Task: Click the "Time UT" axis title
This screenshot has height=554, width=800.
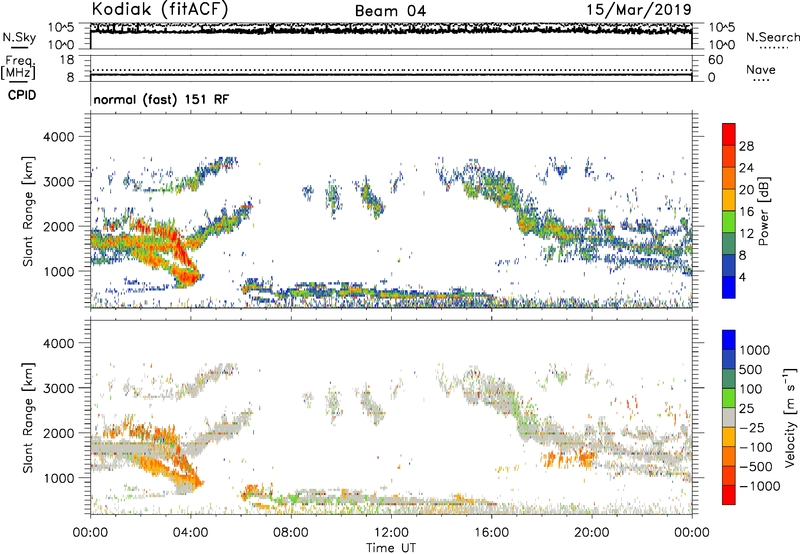Action: point(391,548)
